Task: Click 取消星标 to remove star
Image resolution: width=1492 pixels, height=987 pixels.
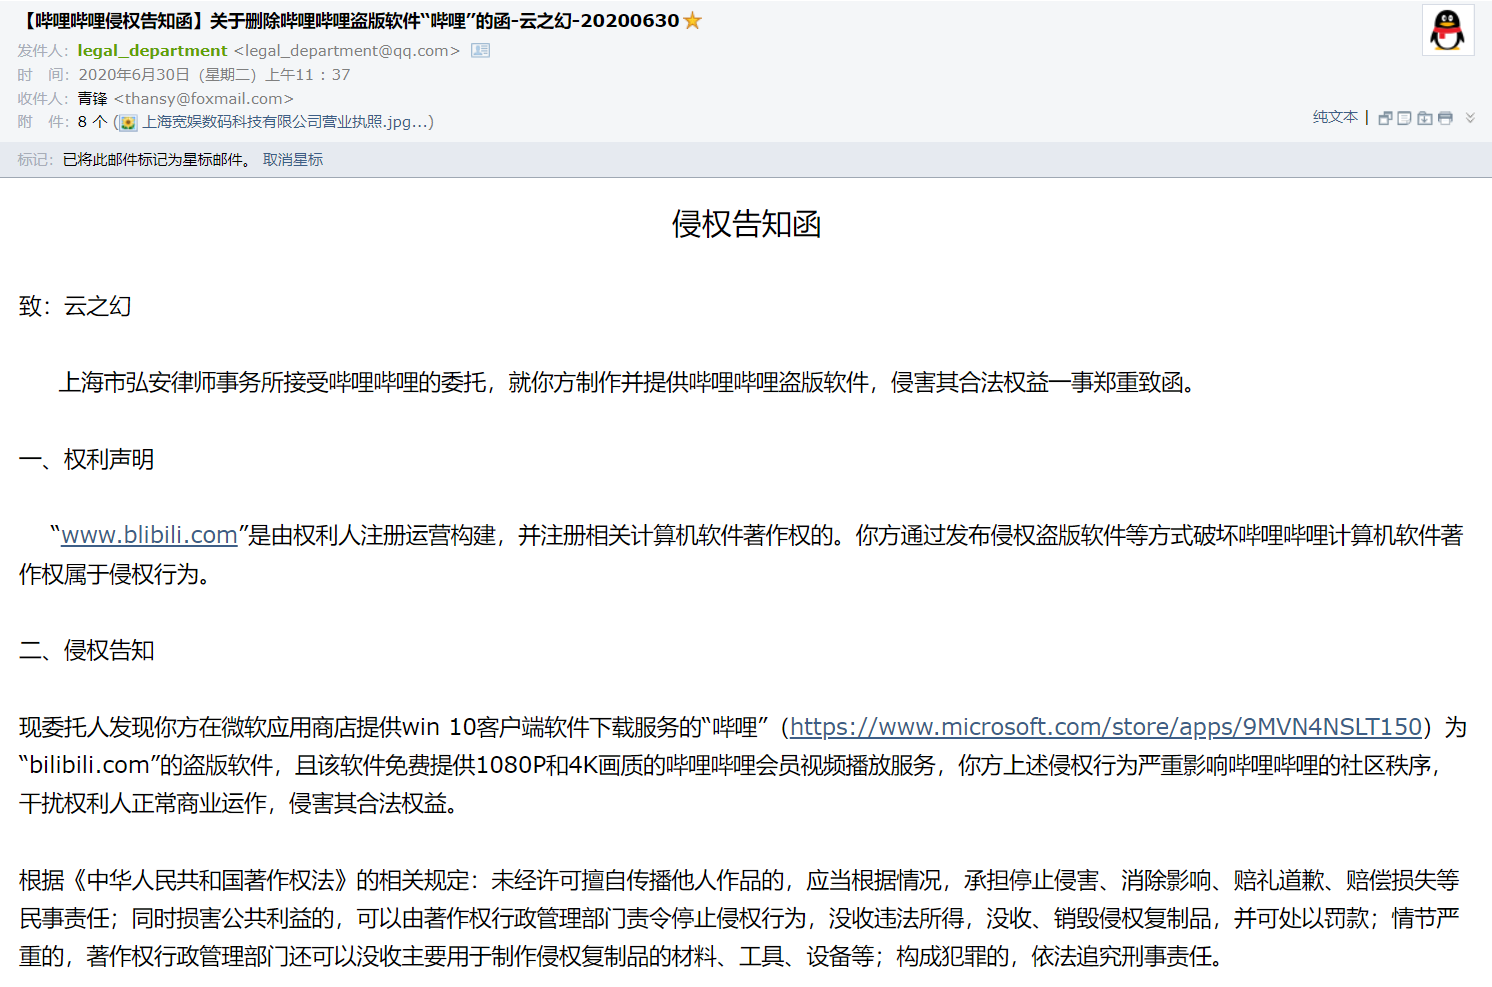Action: [293, 160]
